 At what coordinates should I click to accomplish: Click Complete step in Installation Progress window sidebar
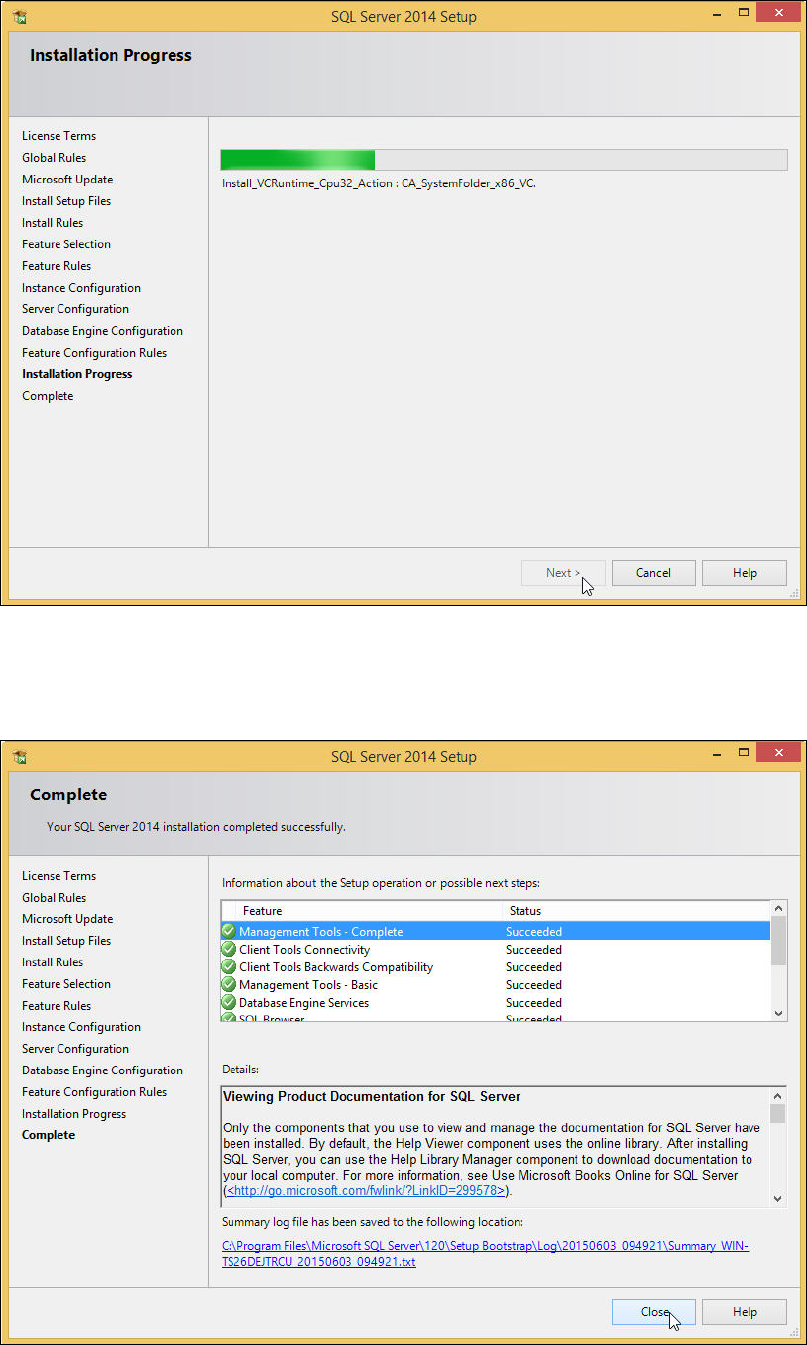(47, 396)
